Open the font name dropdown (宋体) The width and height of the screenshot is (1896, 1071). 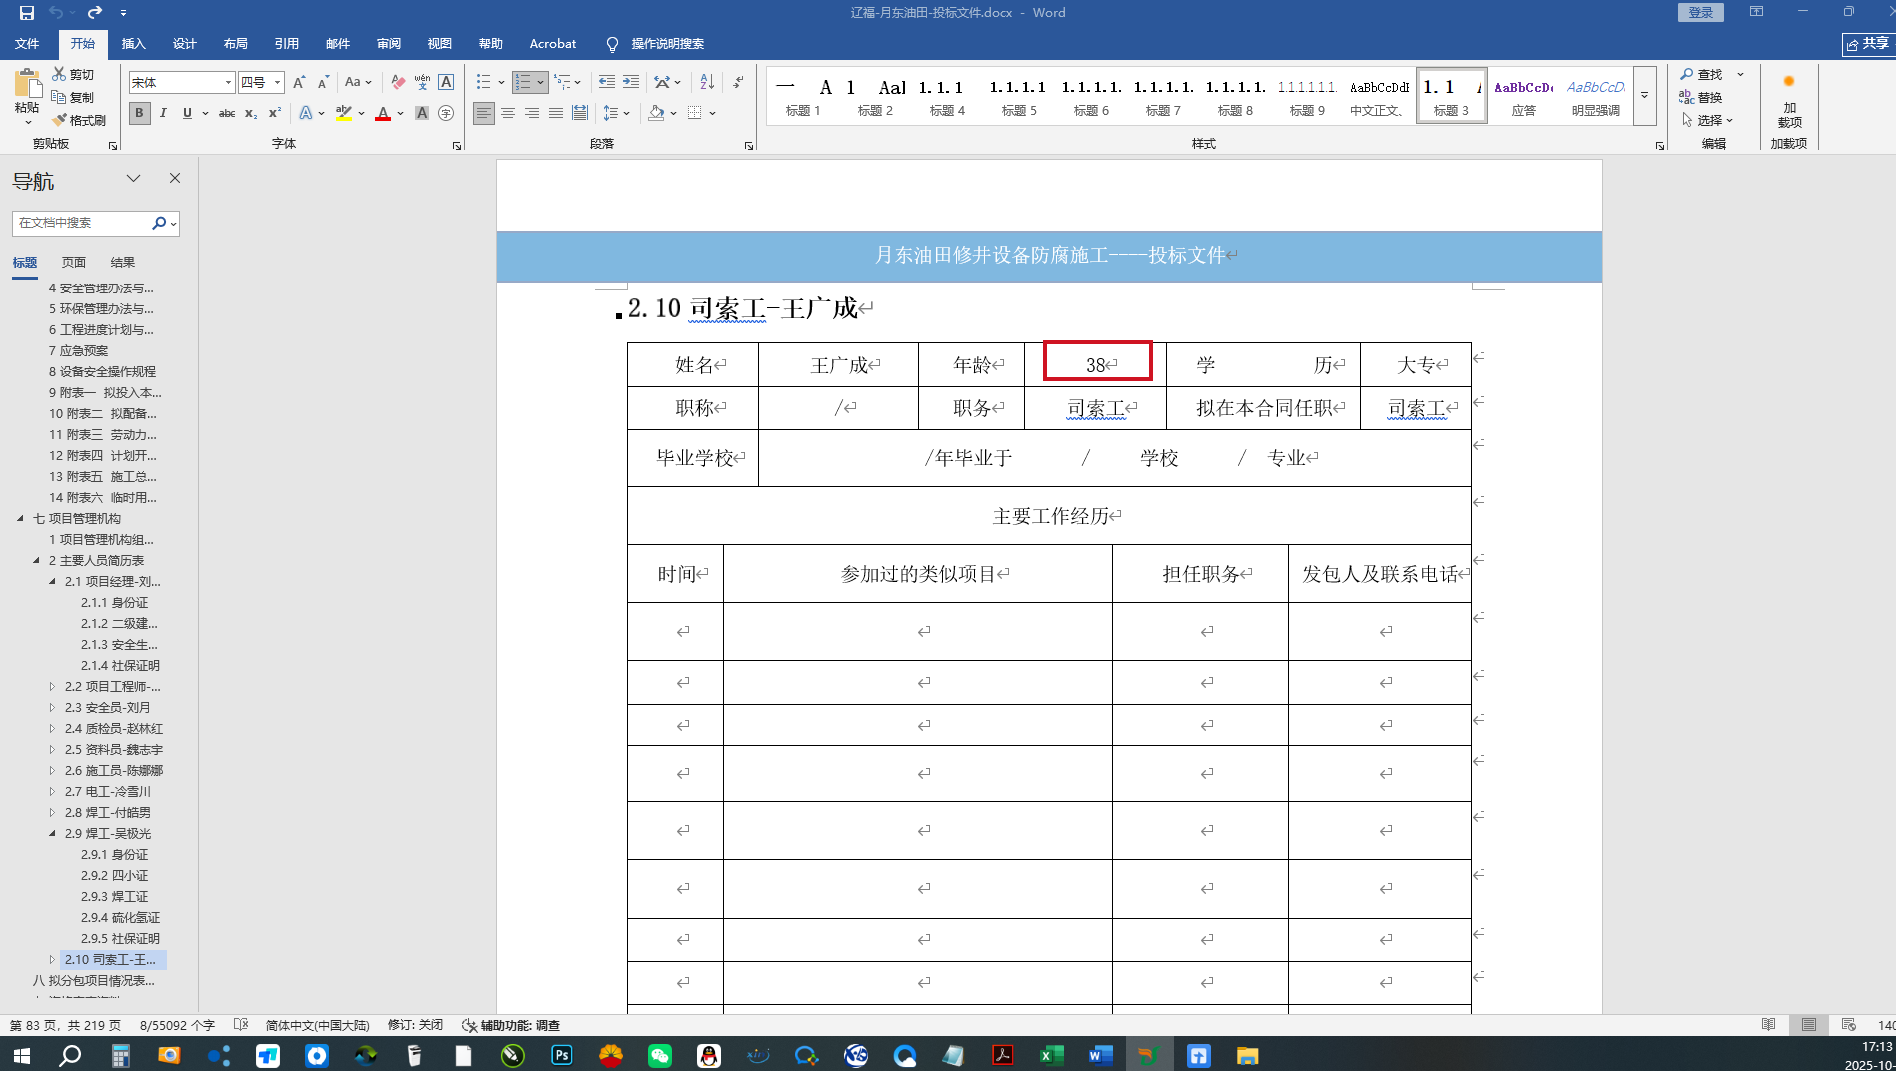pos(228,82)
